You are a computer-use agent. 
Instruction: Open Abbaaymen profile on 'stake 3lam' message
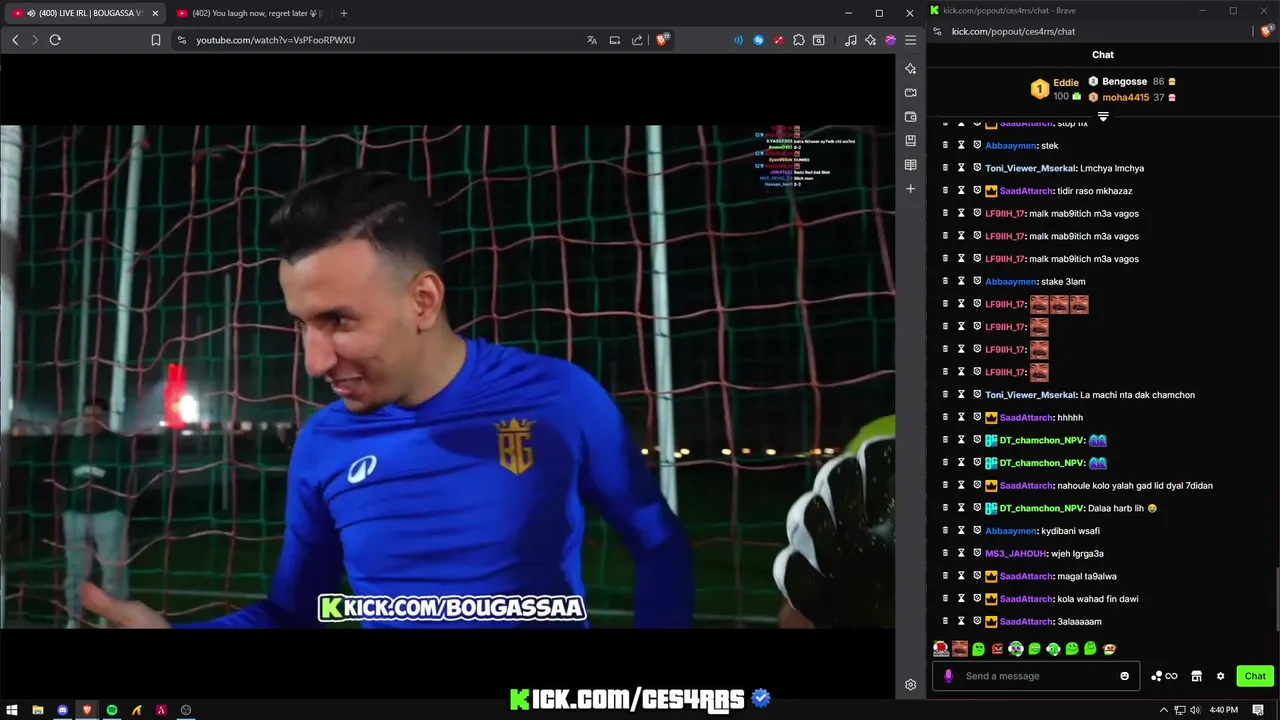pyautogui.click(x=1011, y=281)
